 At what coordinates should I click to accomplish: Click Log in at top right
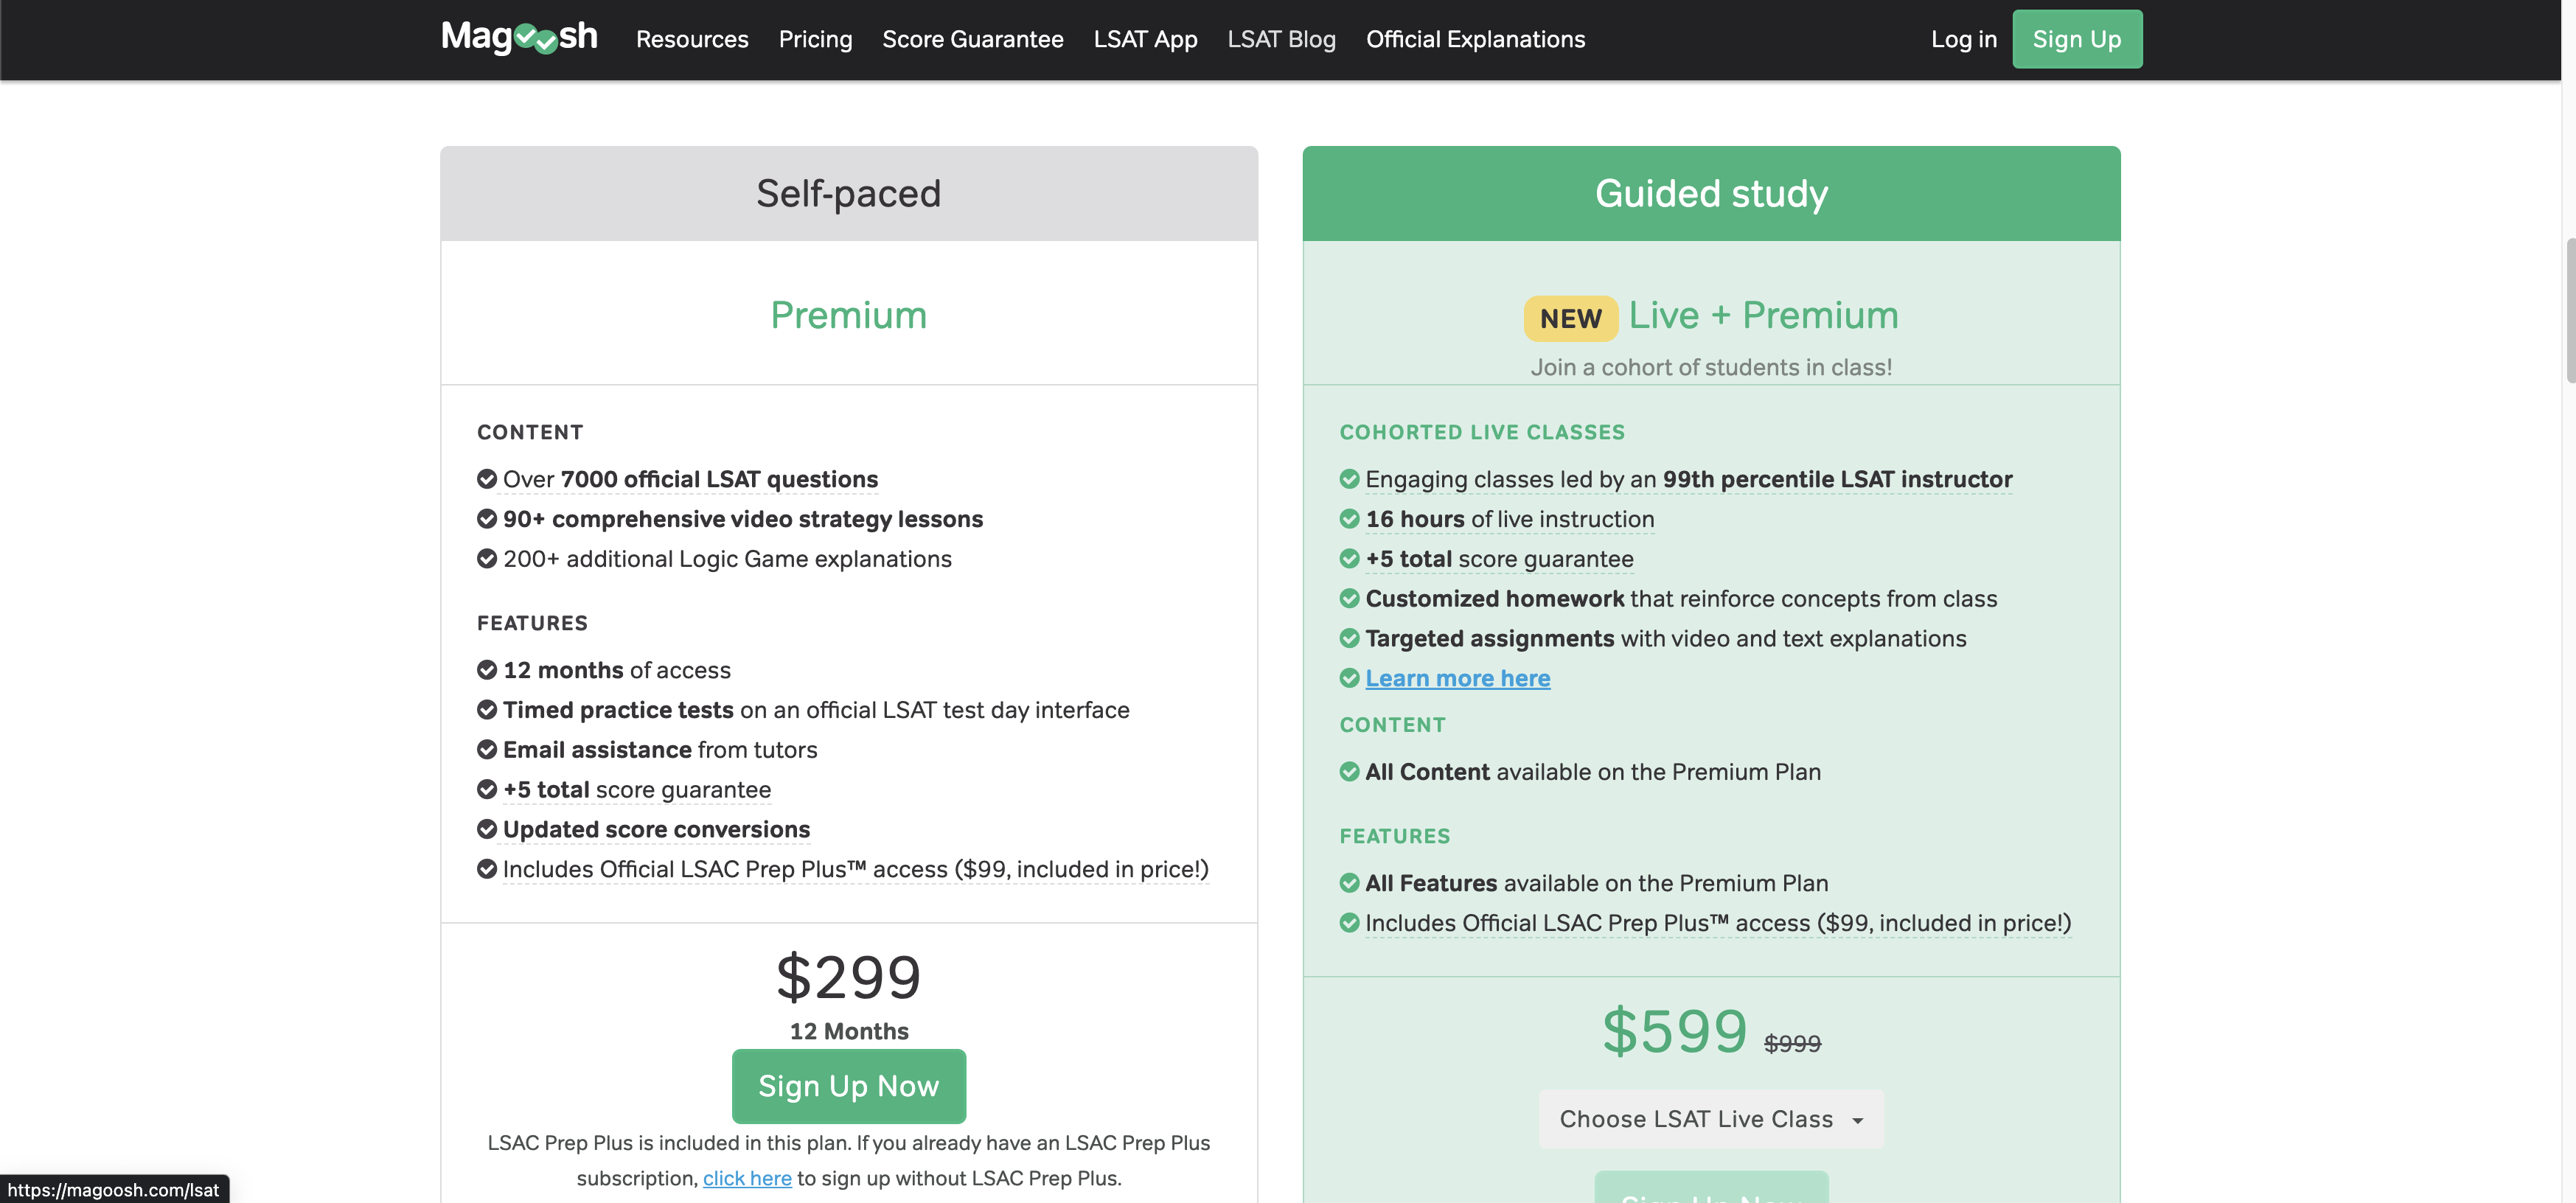(x=1963, y=39)
